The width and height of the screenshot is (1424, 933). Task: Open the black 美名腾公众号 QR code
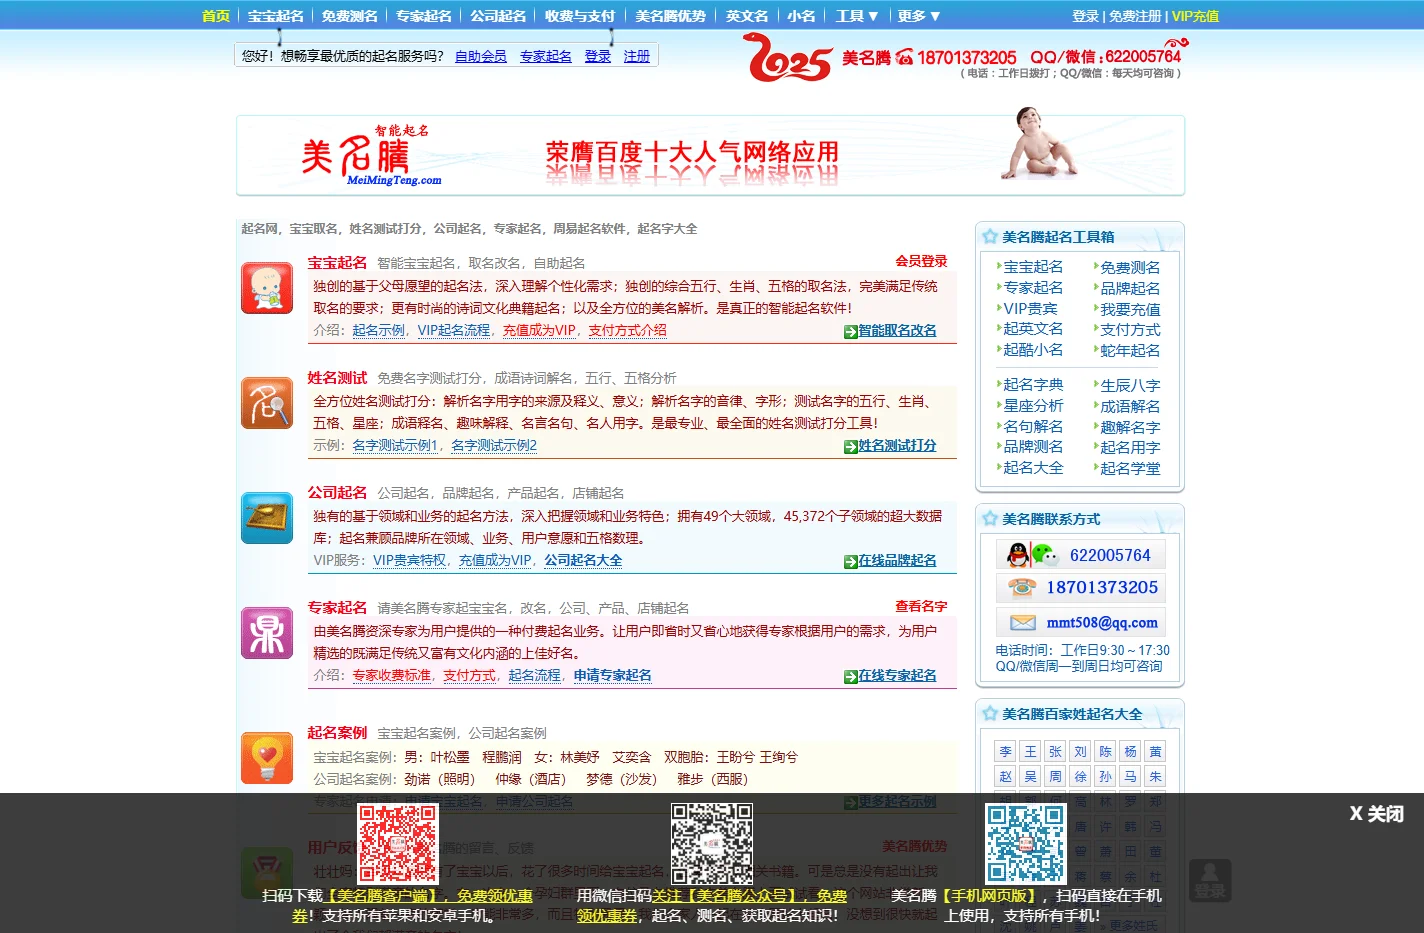point(712,844)
